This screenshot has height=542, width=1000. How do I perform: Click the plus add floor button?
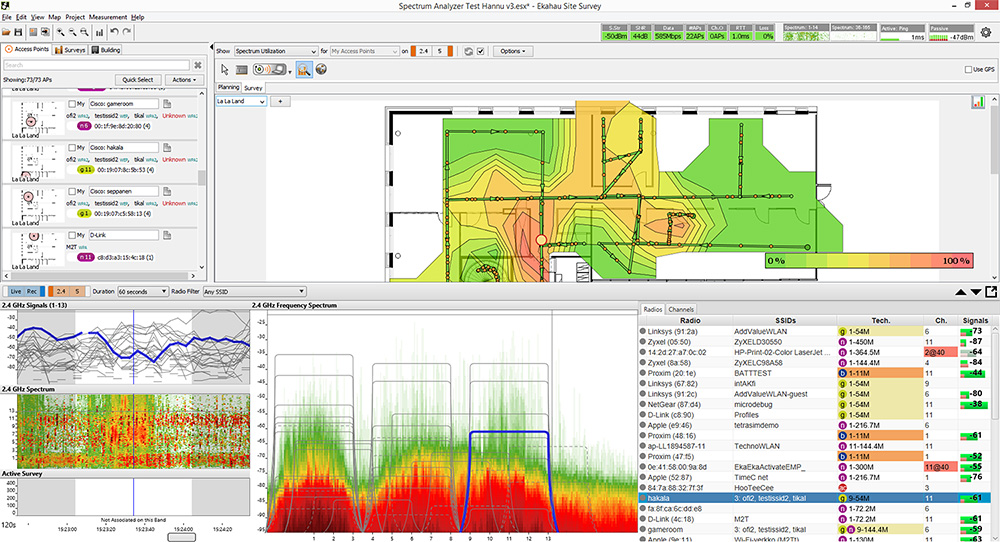(x=280, y=101)
